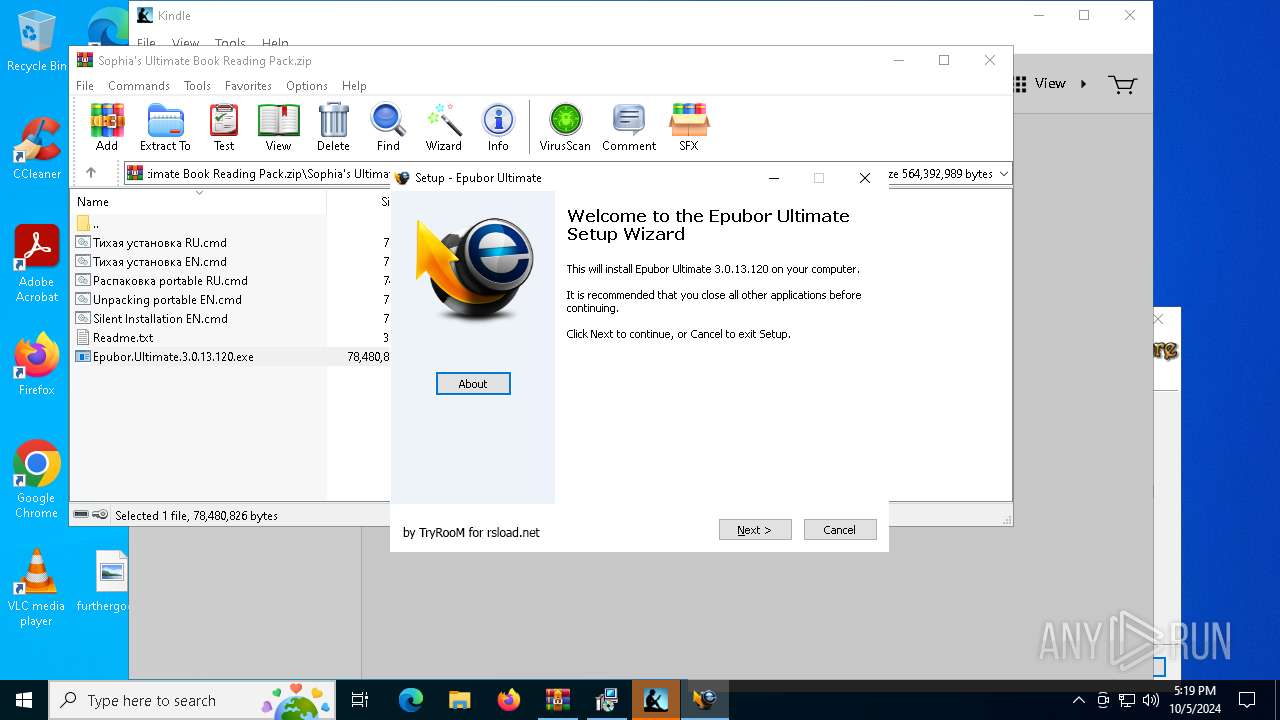Open Adobe Acrobat desktop shortcut
The height and width of the screenshot is (720, 1280).
click(x=36, y=264)
